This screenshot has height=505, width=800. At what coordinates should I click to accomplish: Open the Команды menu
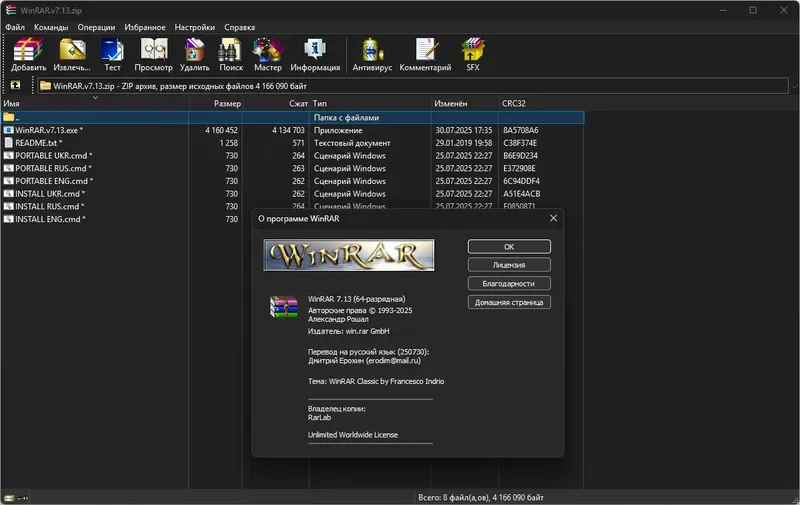[51, 27]
